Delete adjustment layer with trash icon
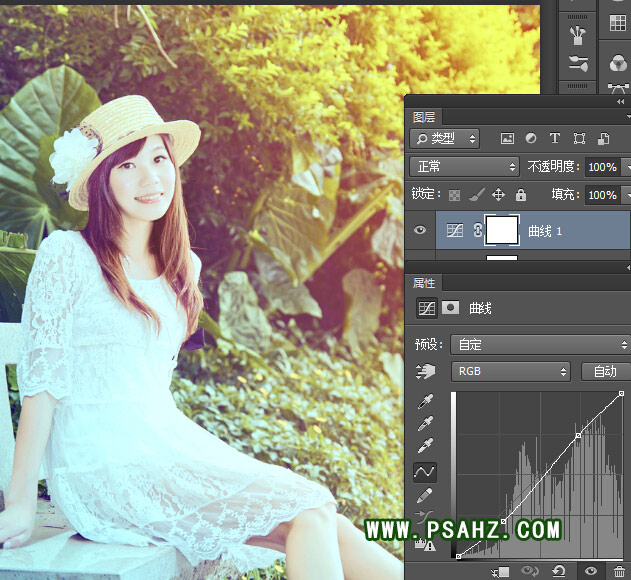This screenshot has width=631, height=580. 619,571
